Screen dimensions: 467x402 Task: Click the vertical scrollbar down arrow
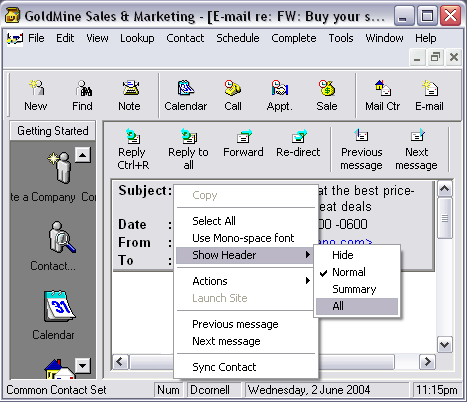tap(445, 344)
